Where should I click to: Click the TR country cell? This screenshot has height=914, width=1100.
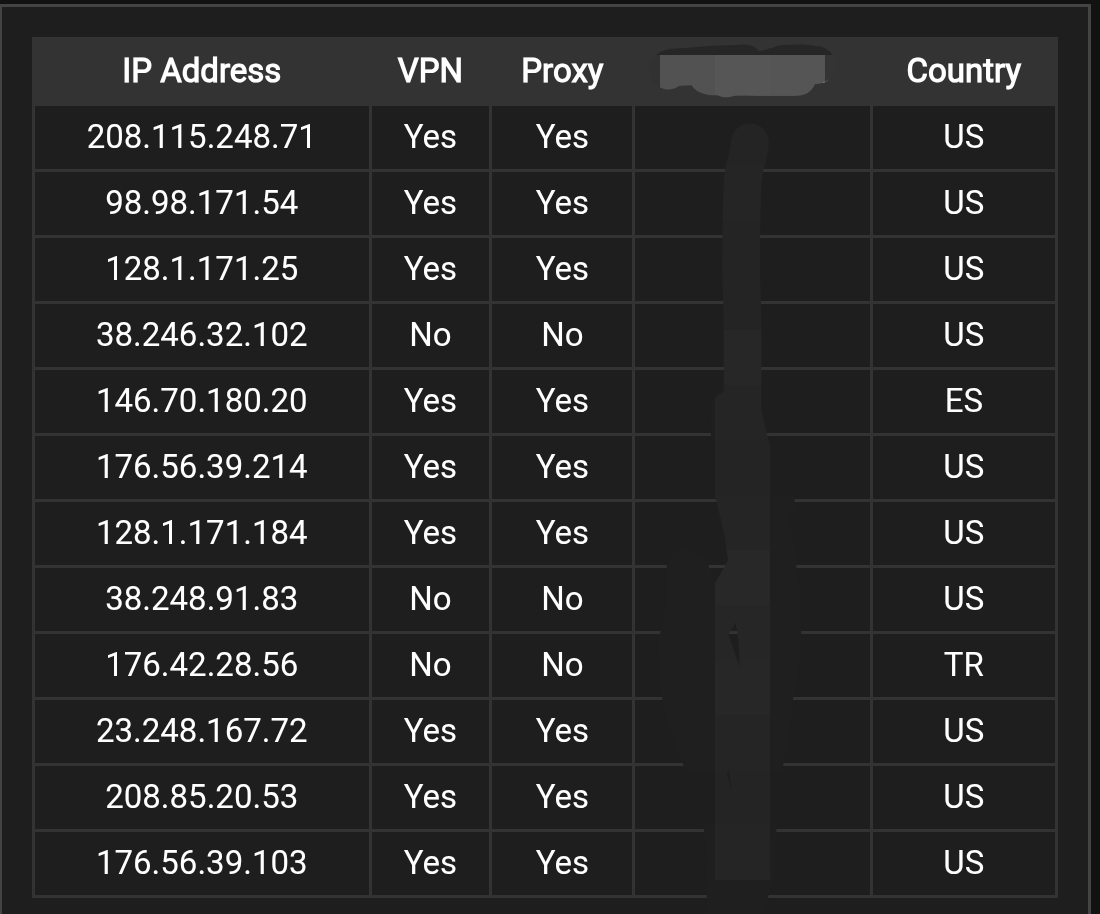tap(963, 664)
